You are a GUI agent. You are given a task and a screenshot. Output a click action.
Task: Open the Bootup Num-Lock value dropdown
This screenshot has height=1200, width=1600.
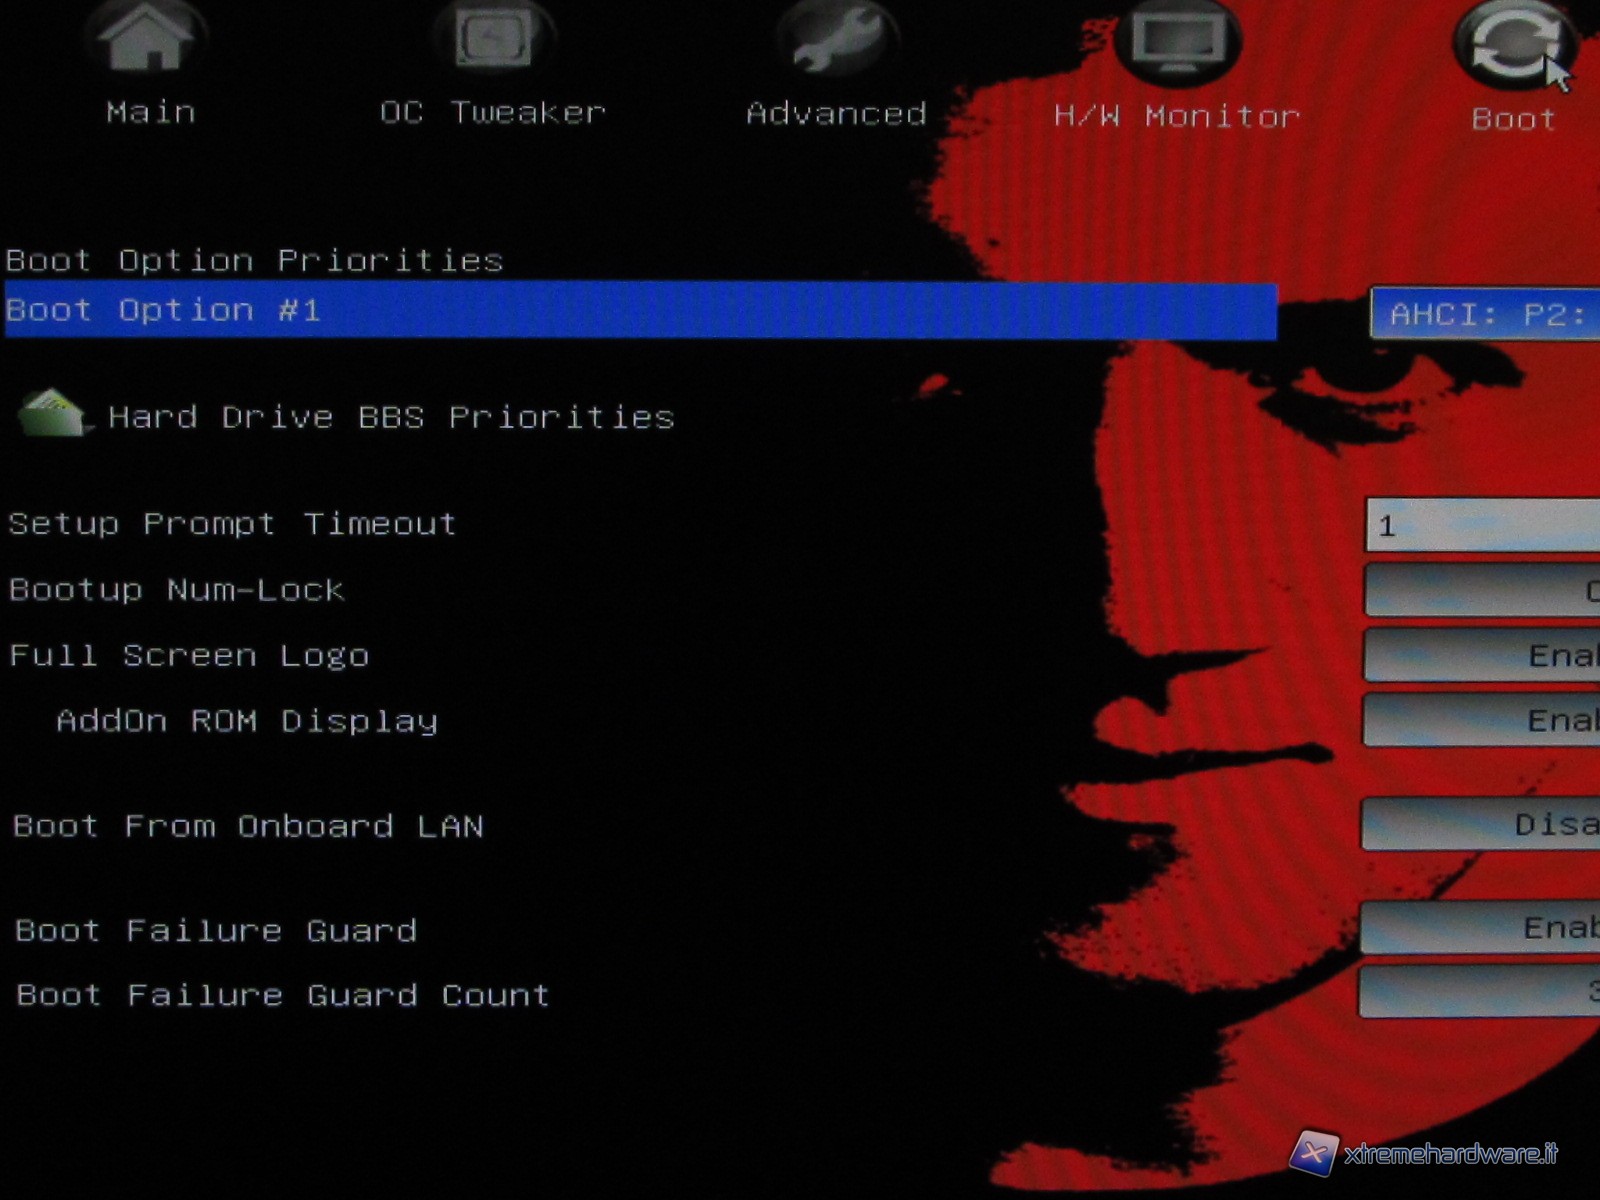coord(1482,590)
